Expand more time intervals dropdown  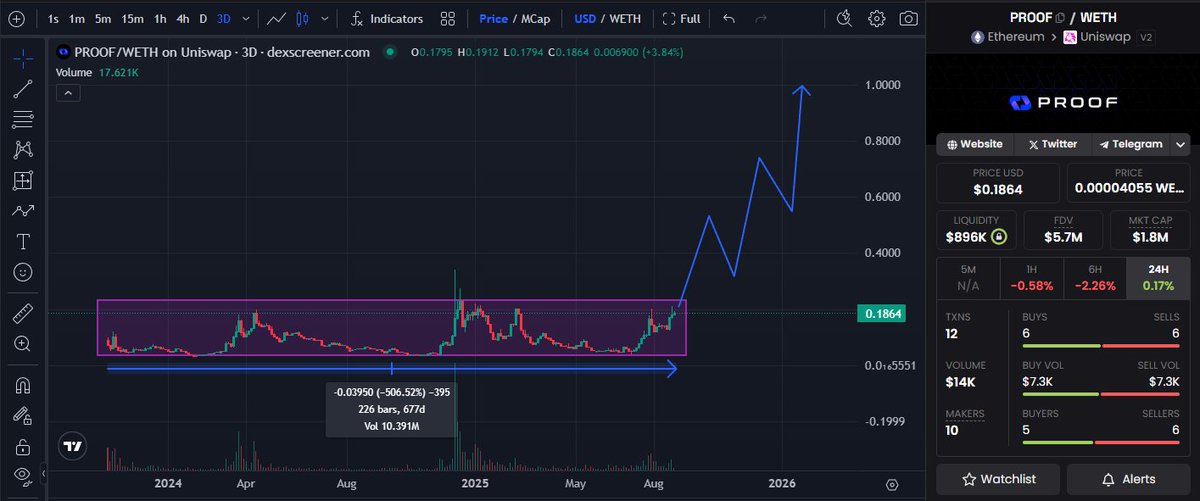(x=247, y=18)
